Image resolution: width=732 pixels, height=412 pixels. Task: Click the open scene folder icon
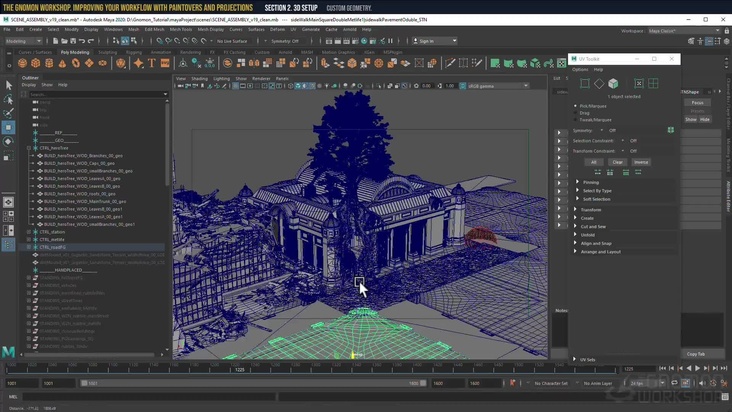point(64,41)
